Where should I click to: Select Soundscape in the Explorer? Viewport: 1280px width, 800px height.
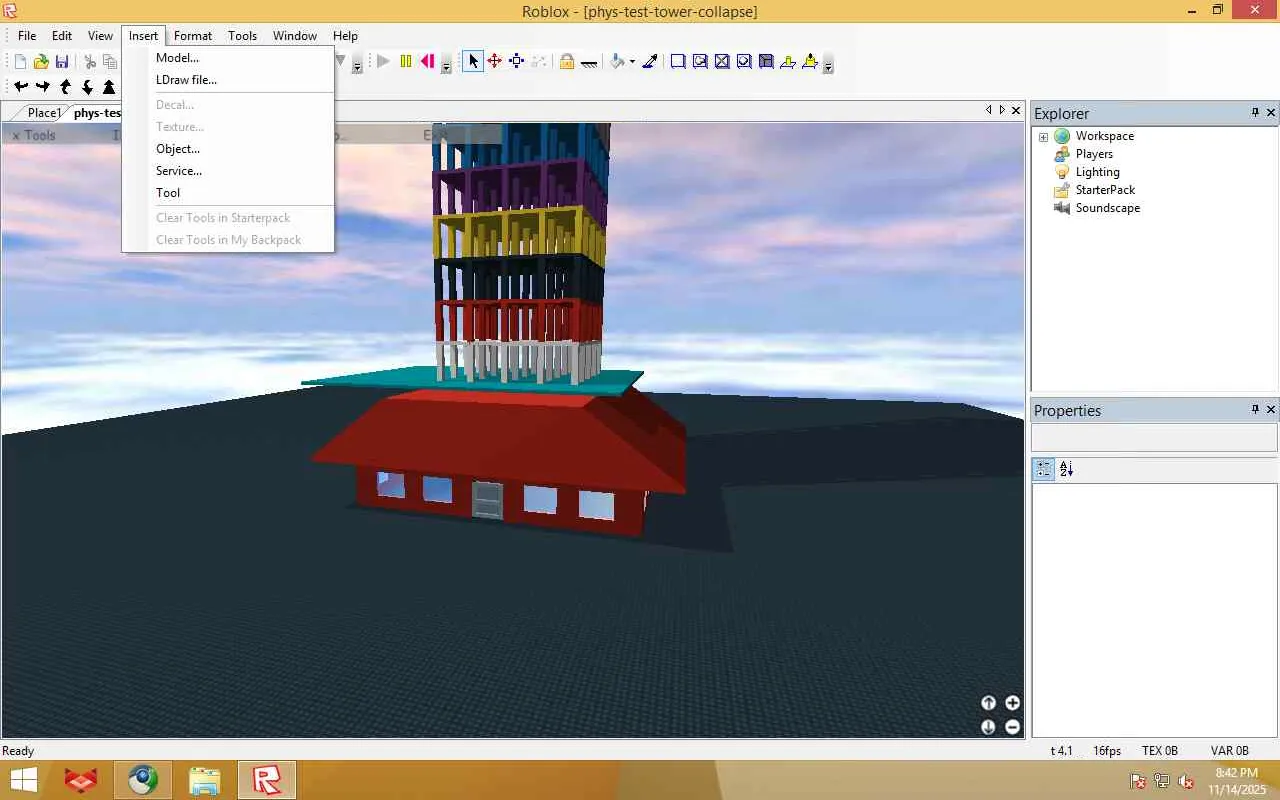tap(1107, 208)
